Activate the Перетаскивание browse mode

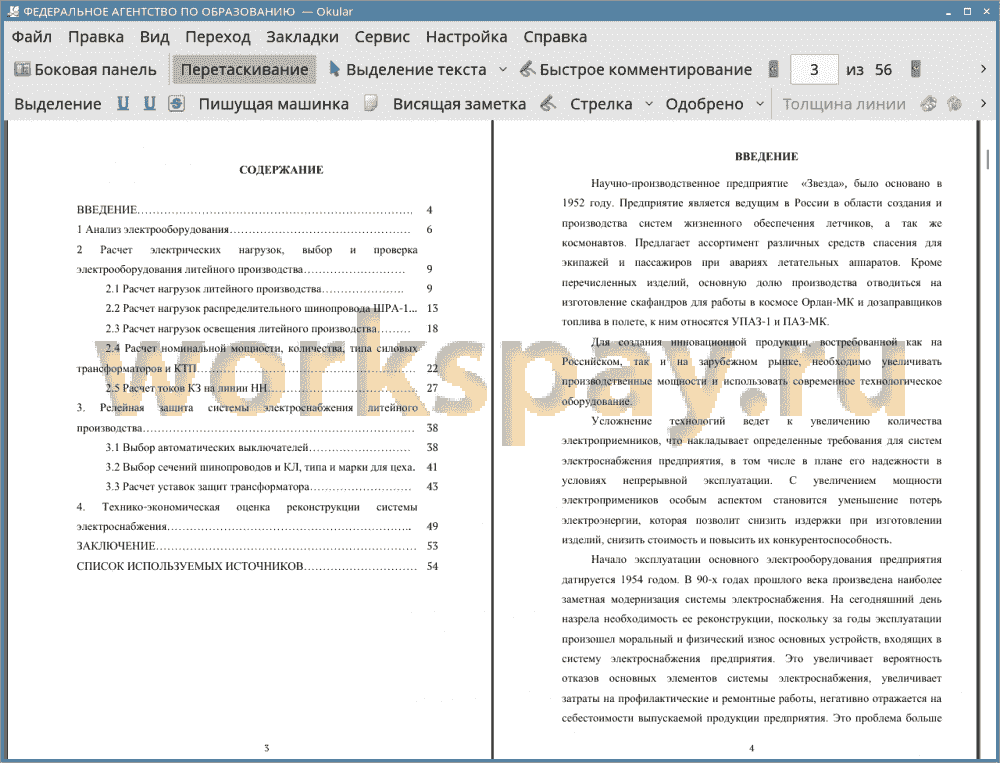[x=244, y=70]
